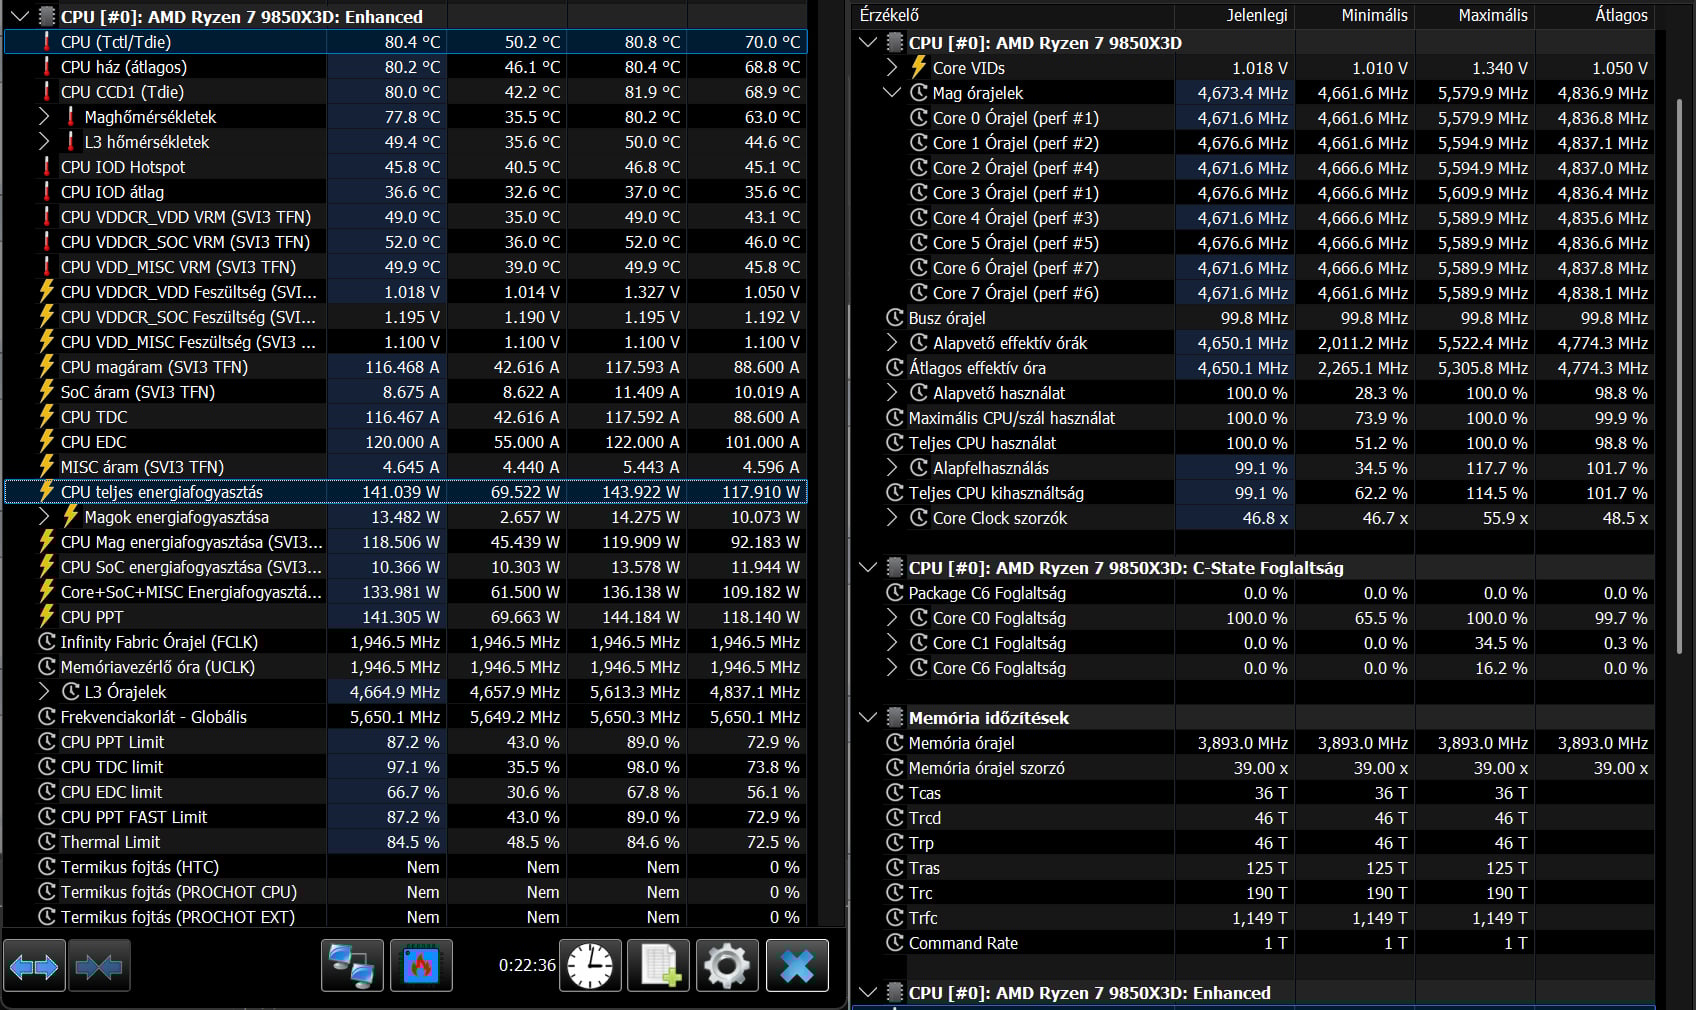Select the Thermal Limit row

(110, 842)
